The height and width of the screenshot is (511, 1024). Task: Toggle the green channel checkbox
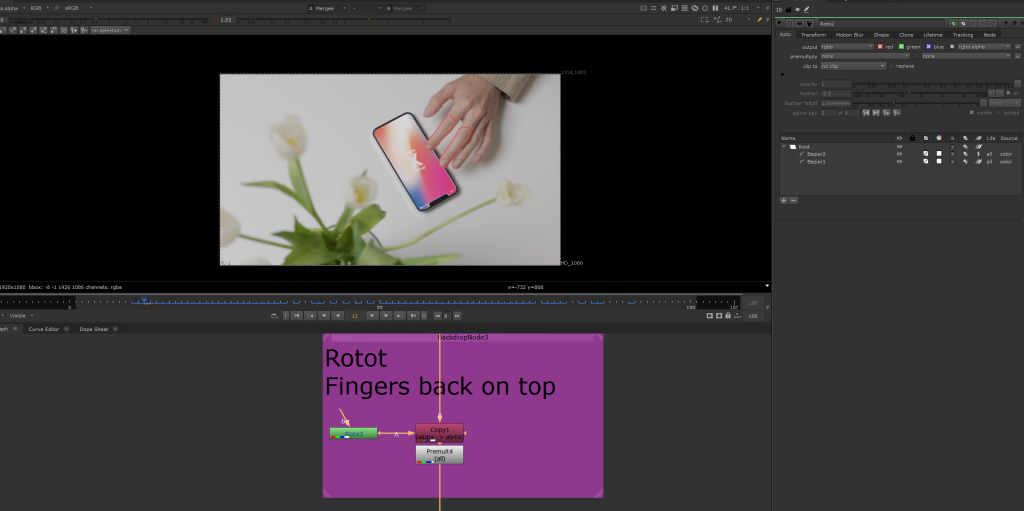pyautogui.click(x=901, y=46)
